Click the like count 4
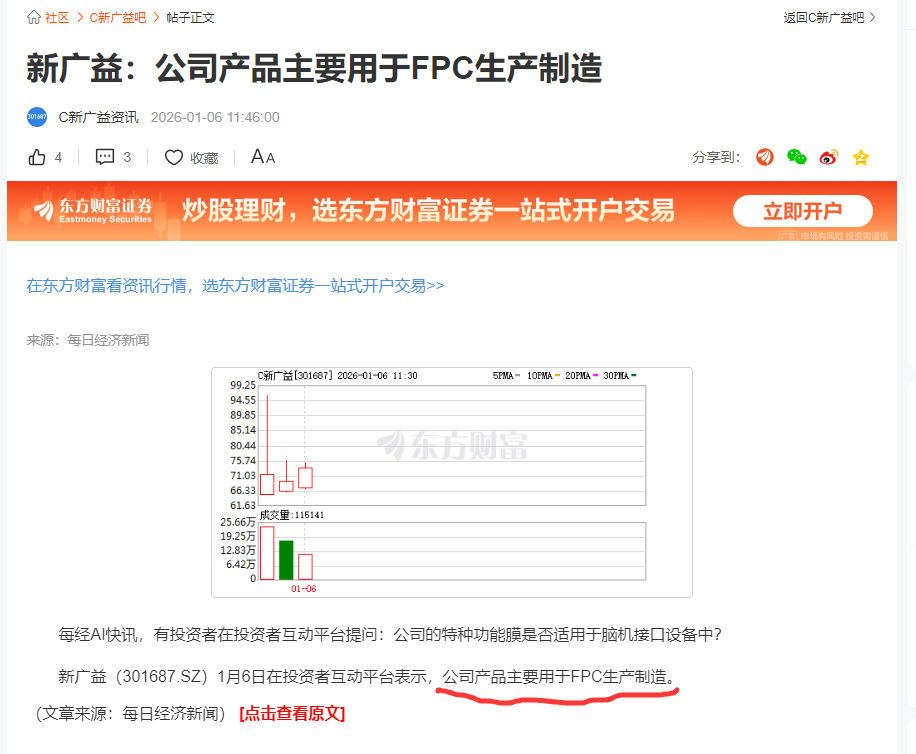 click(x=58, y=157)
